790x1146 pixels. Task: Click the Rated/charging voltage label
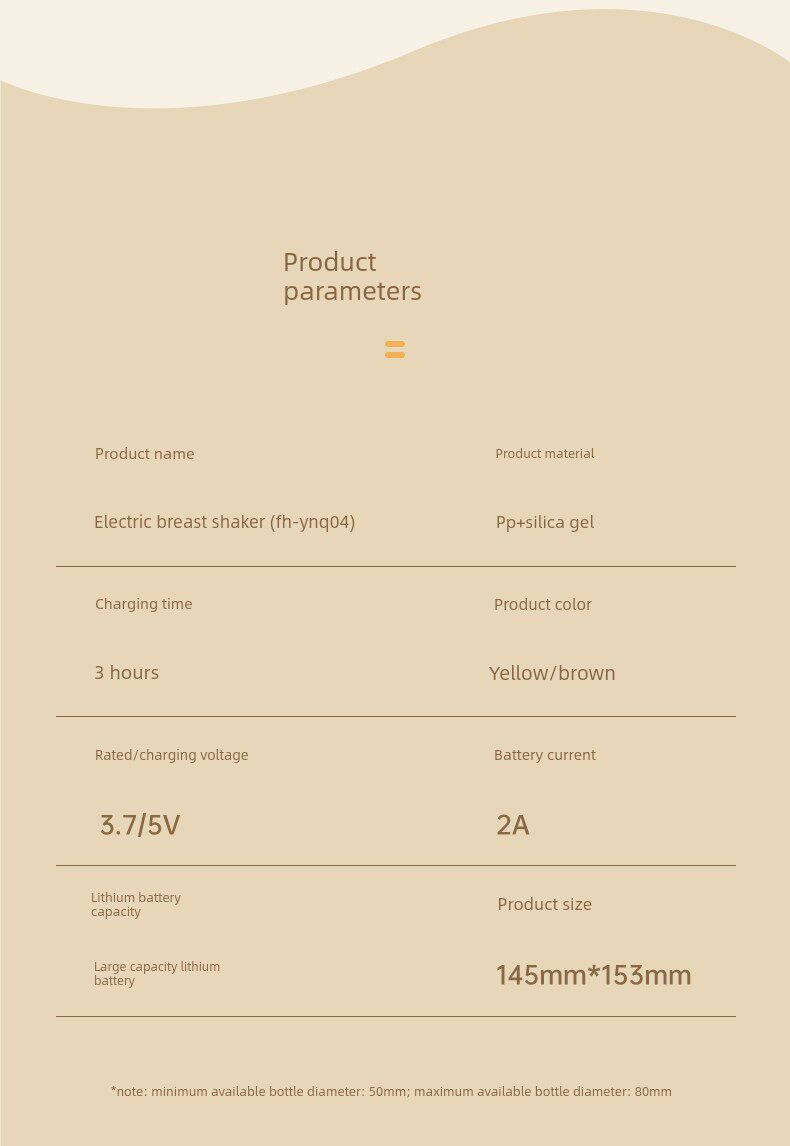click(172, 755)
